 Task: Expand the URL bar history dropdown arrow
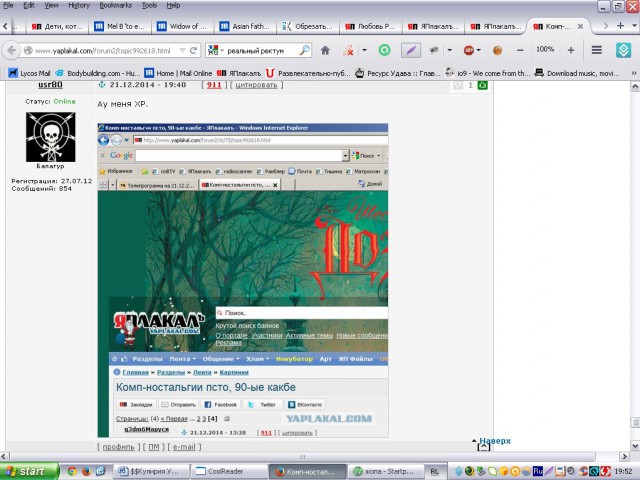(182, 51)
